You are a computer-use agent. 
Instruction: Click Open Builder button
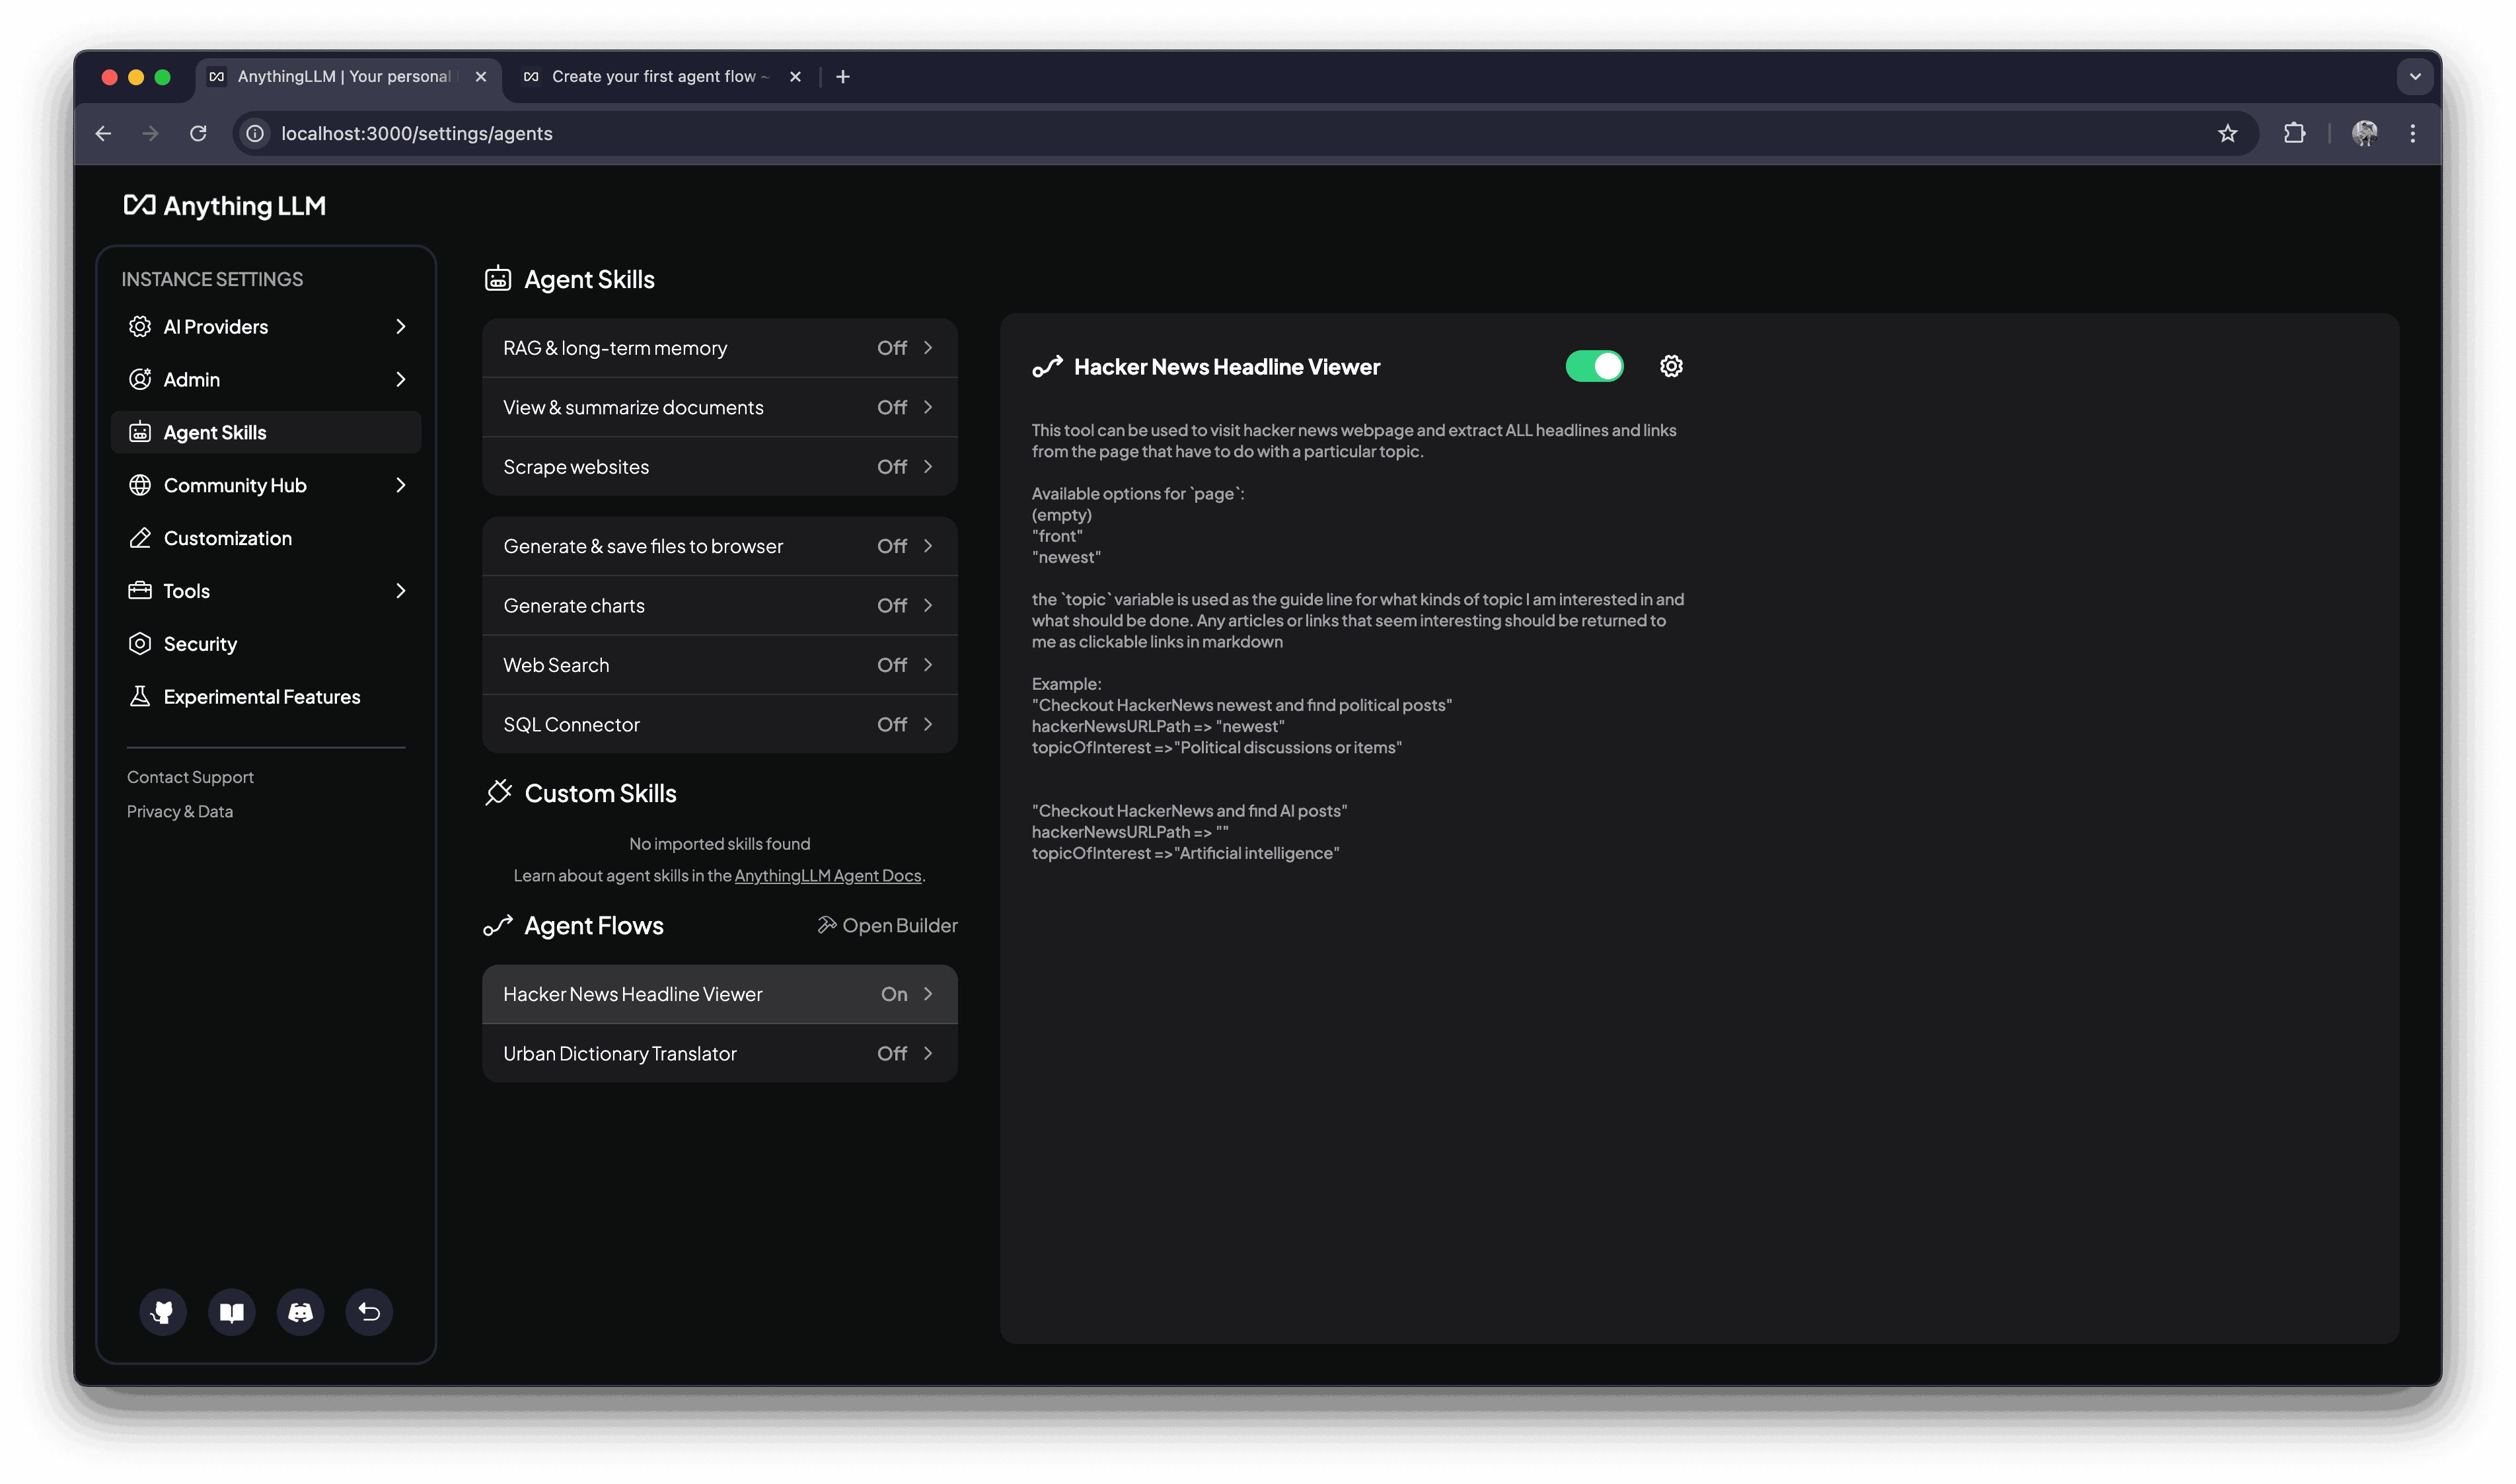point(887,926)
